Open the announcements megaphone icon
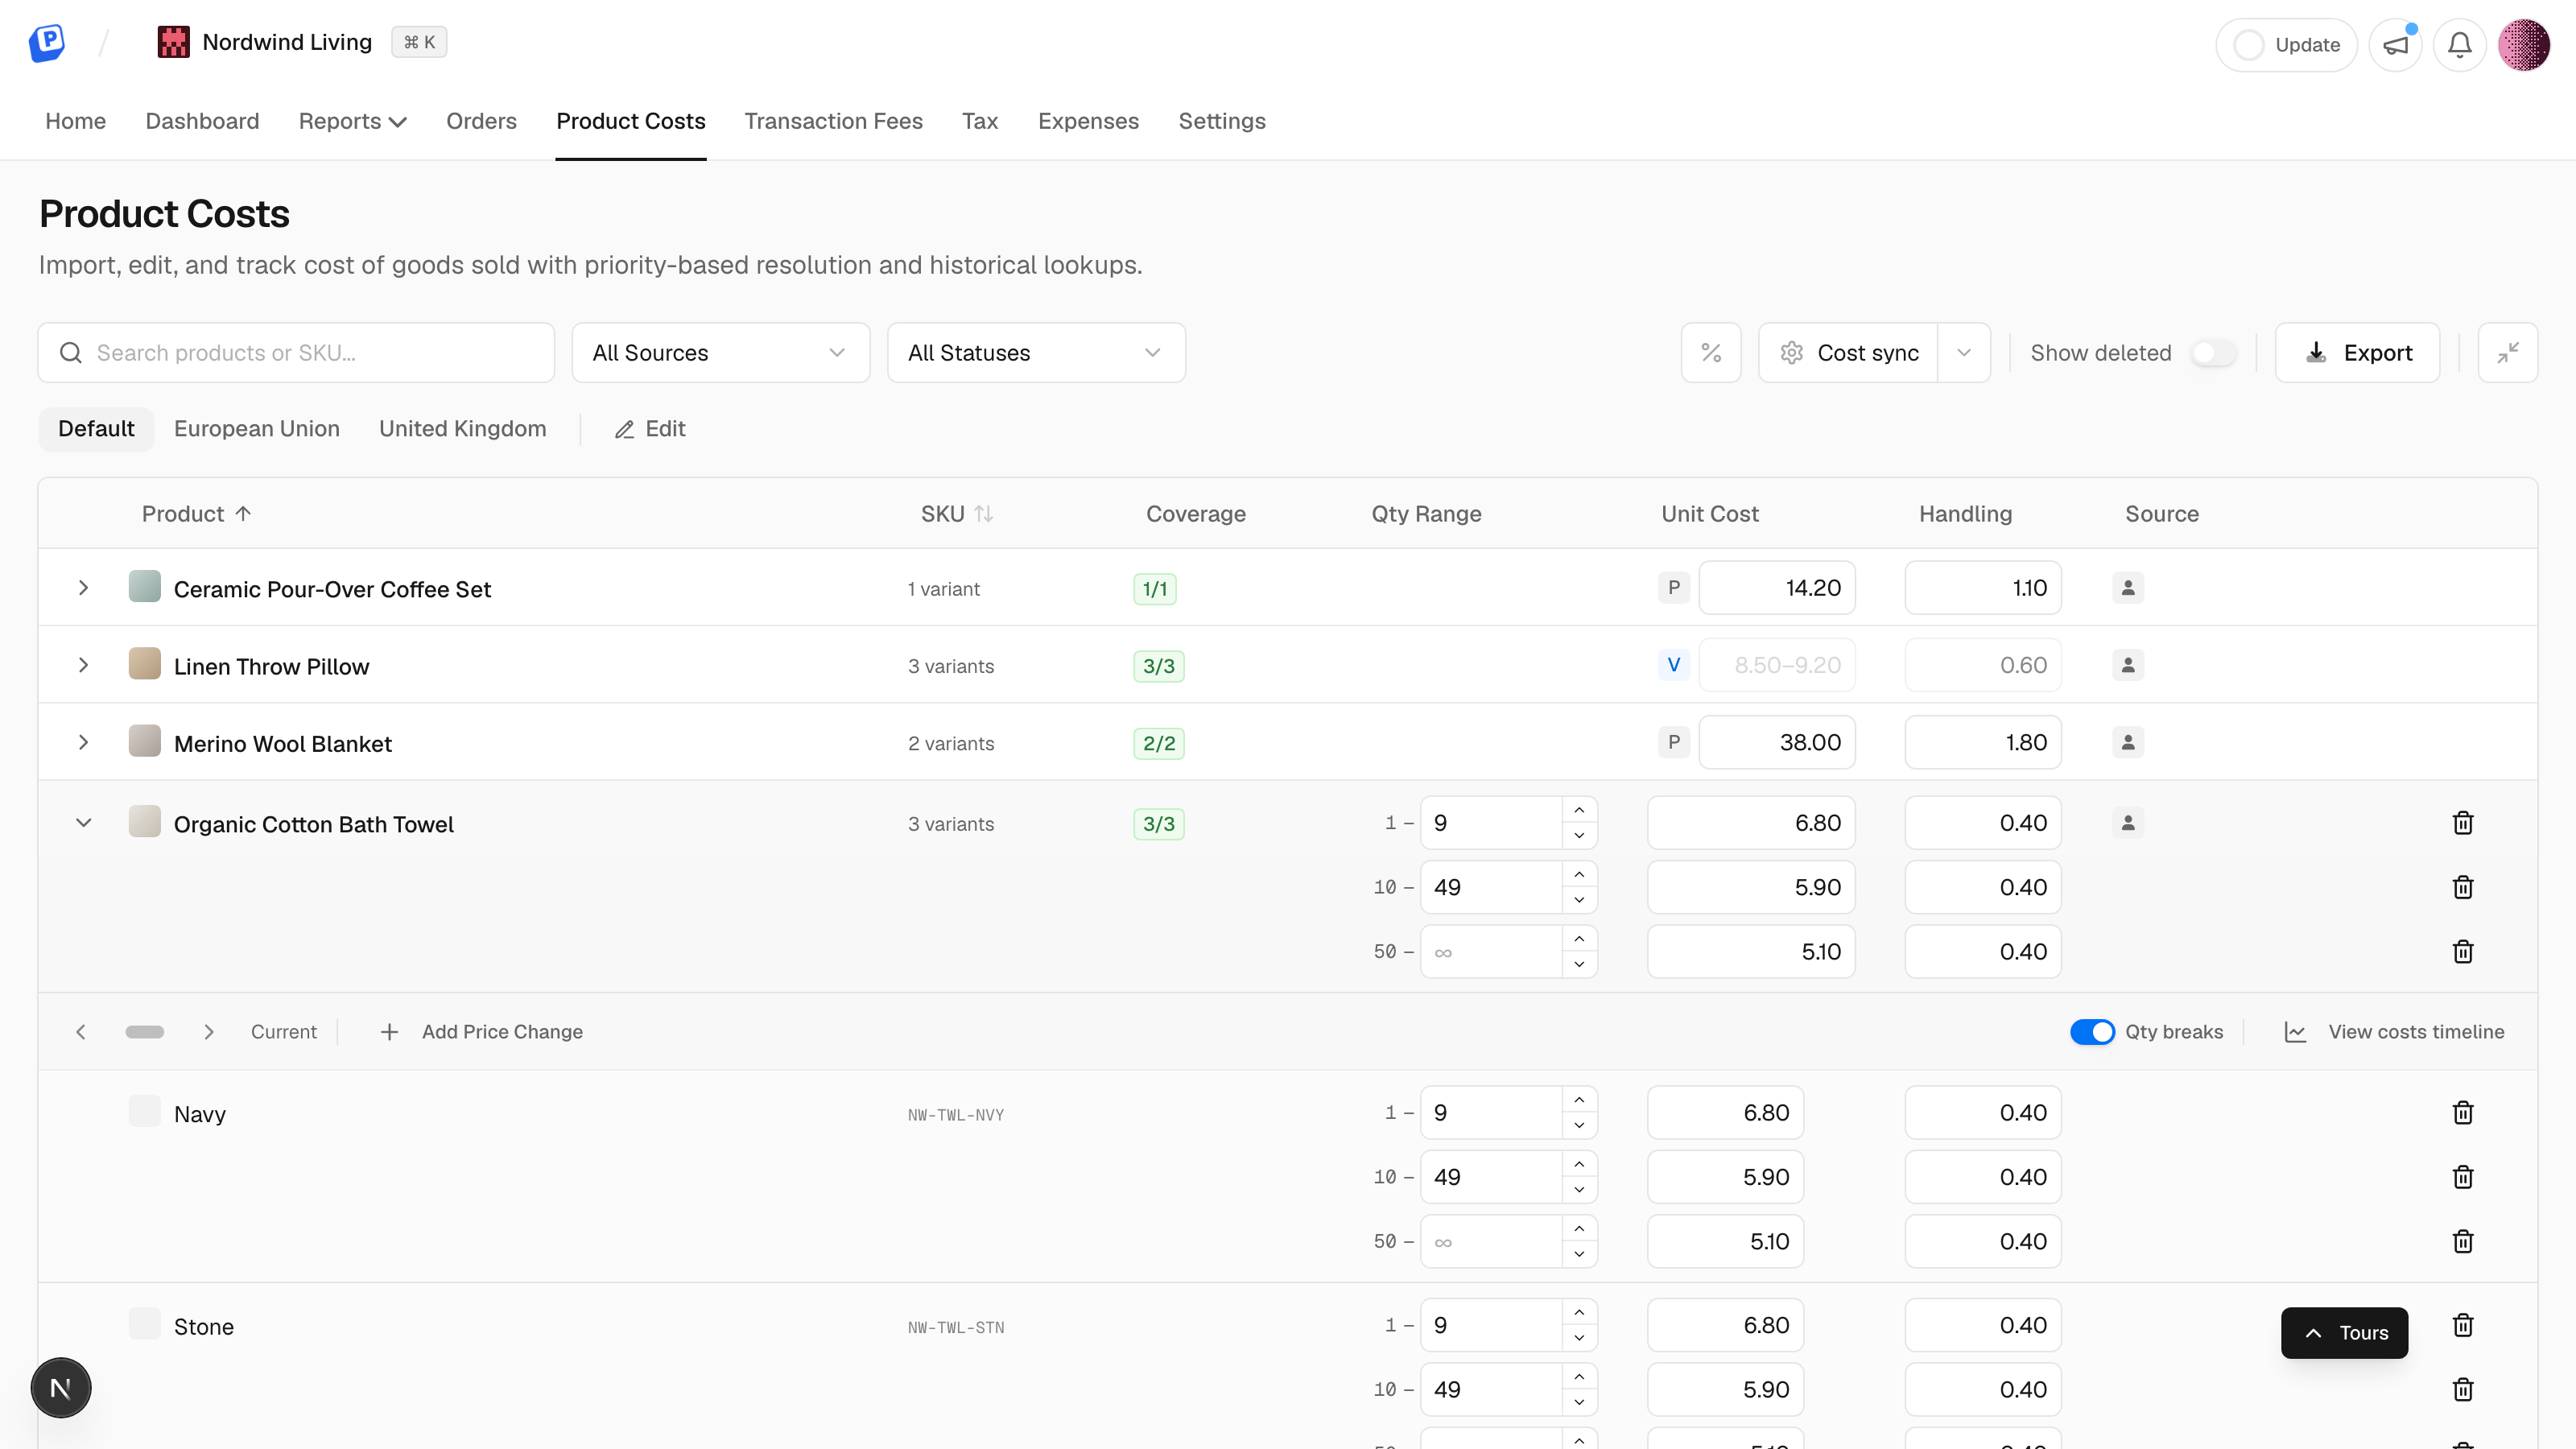Image resolution: width=2576 pixels, height=1449 pixels. [2395, 45]
